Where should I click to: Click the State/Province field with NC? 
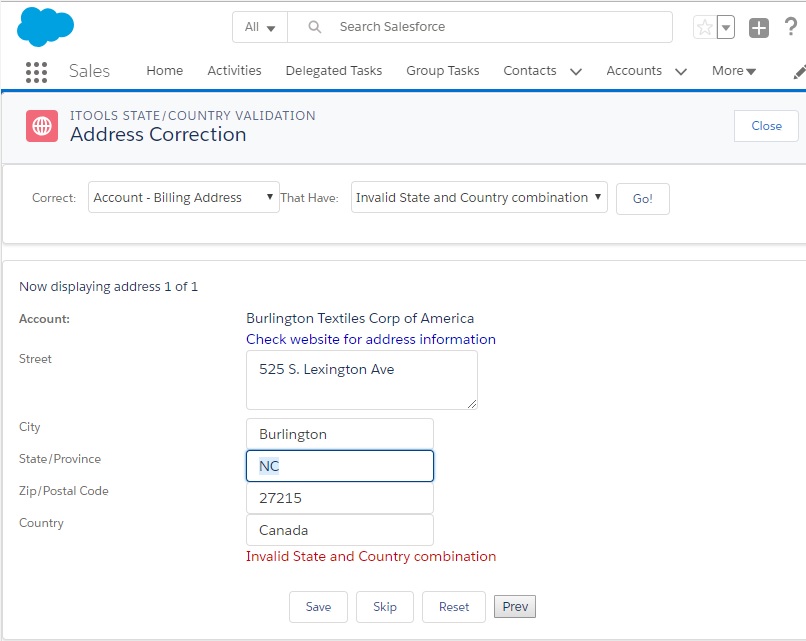click(x=340, y=466)
